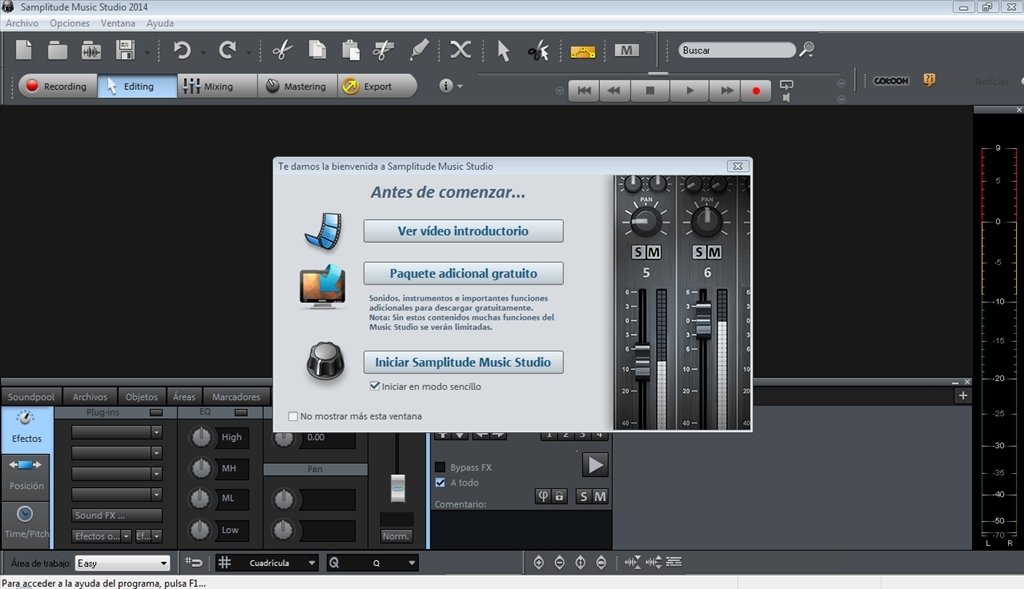Toggle Iniciar en modo sencillo checkbox

[x=375, y=386]
